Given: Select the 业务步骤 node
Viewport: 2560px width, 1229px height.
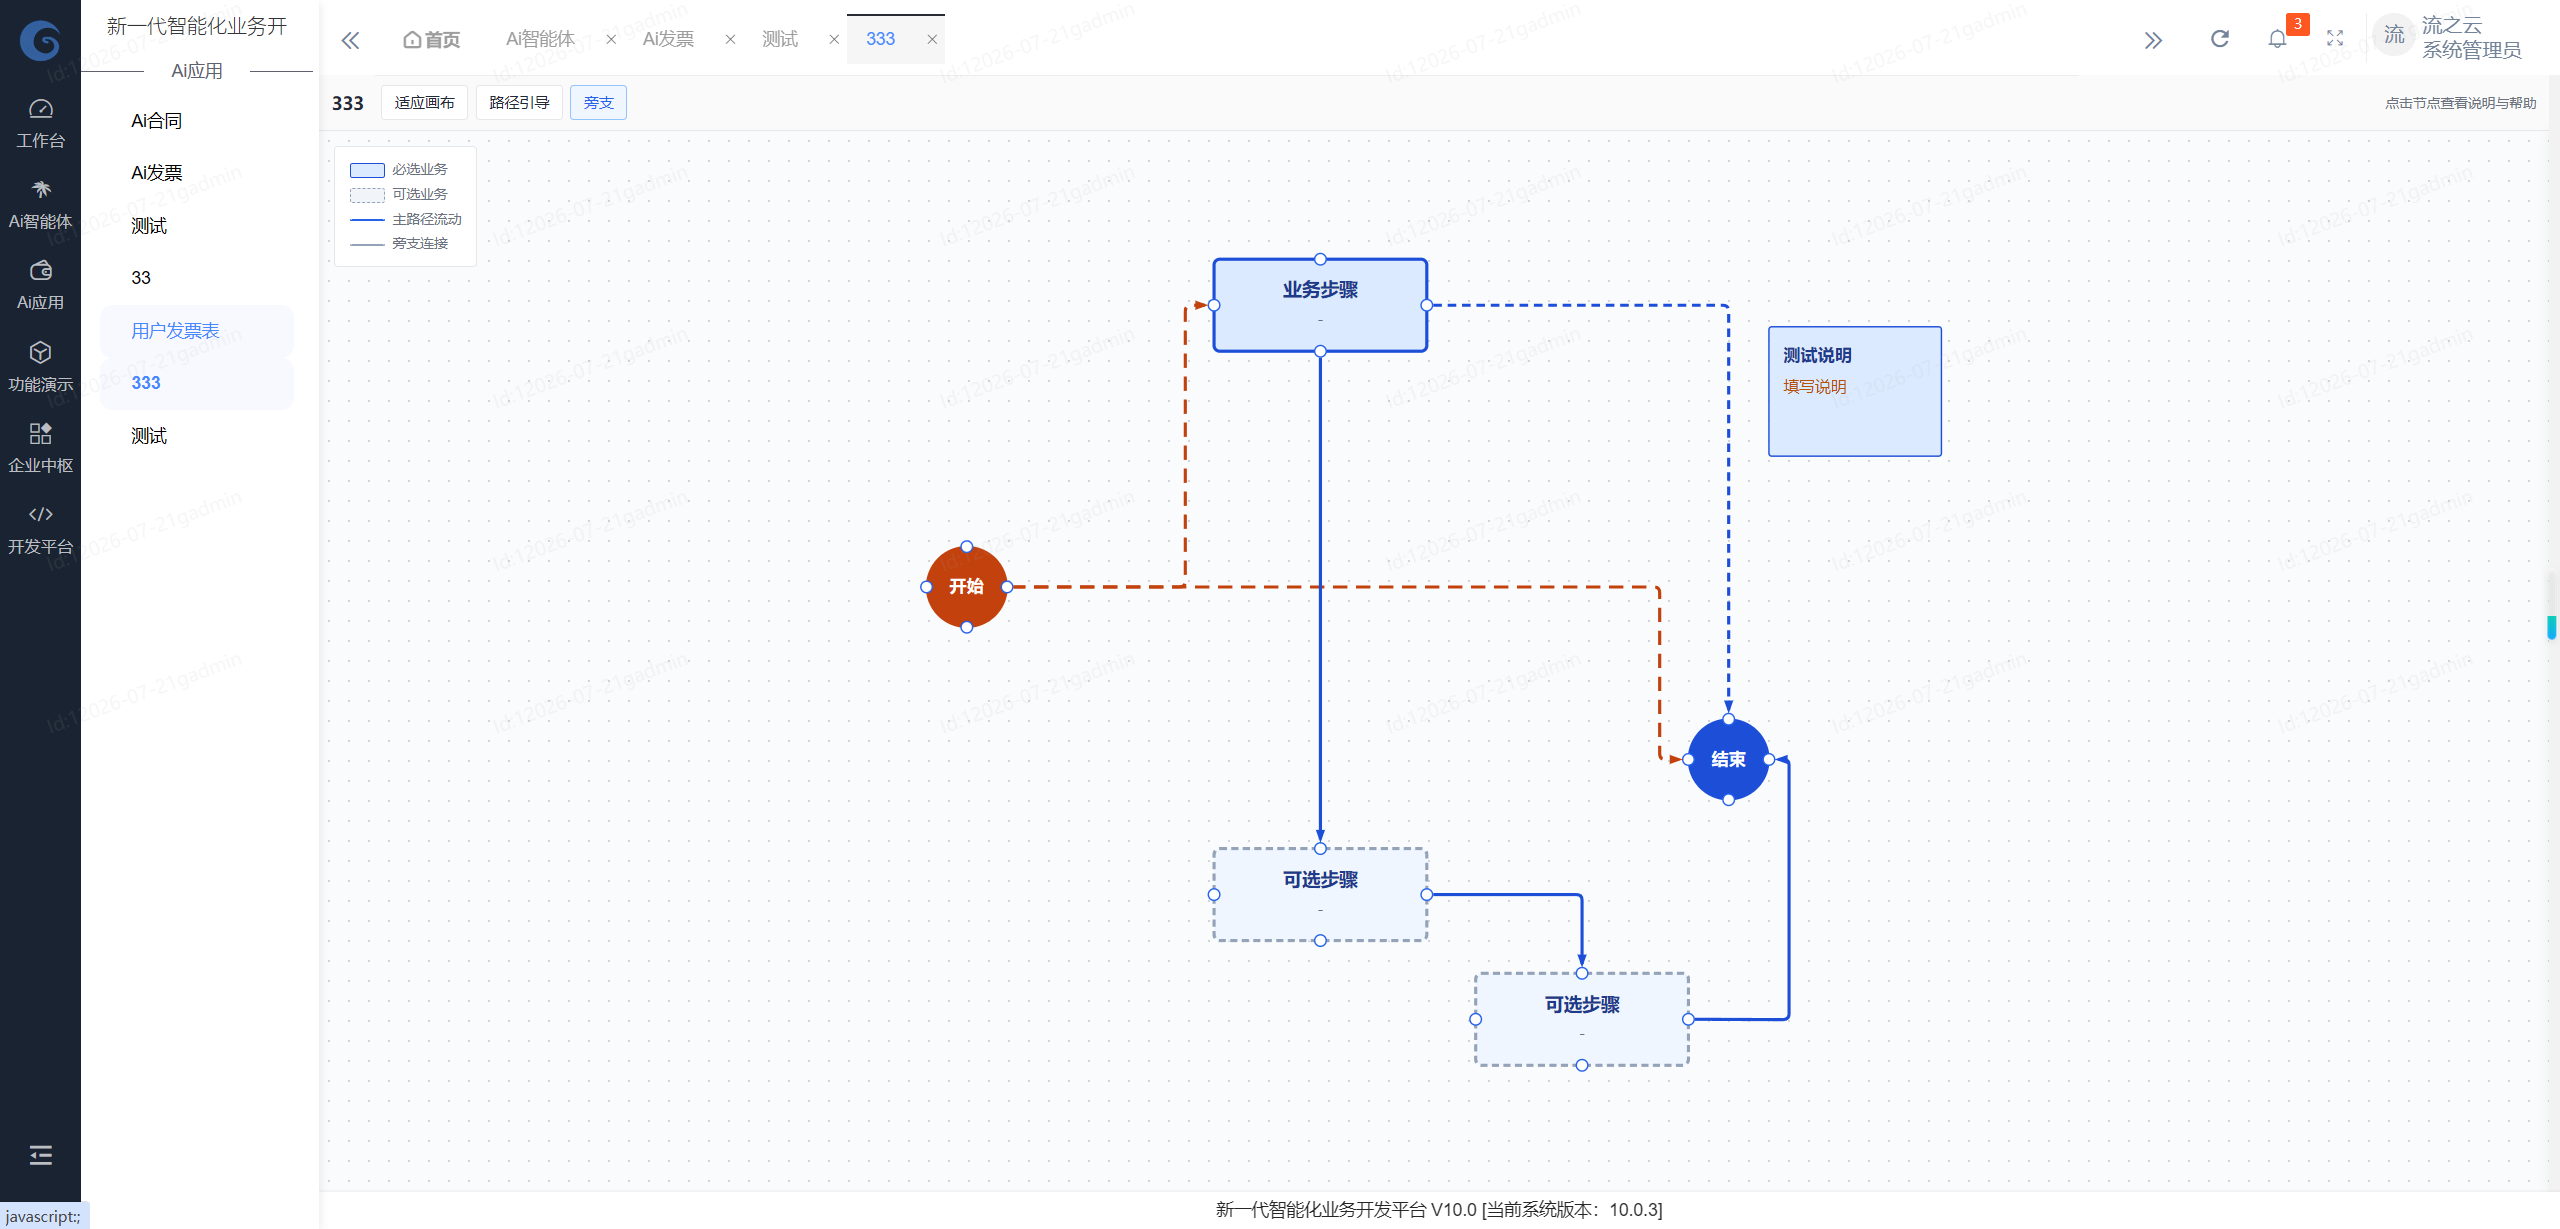Looking at the screenshot, I should click(1320, 305).
